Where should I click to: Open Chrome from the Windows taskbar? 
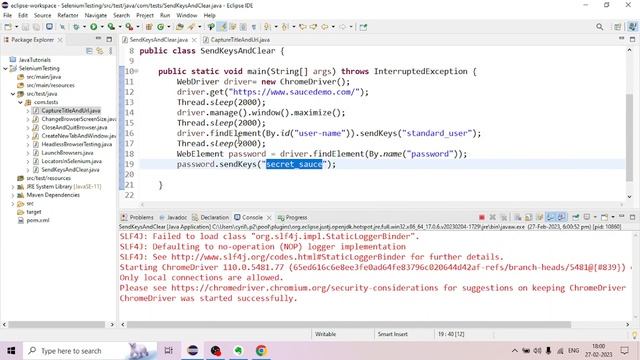click(261, 351)
